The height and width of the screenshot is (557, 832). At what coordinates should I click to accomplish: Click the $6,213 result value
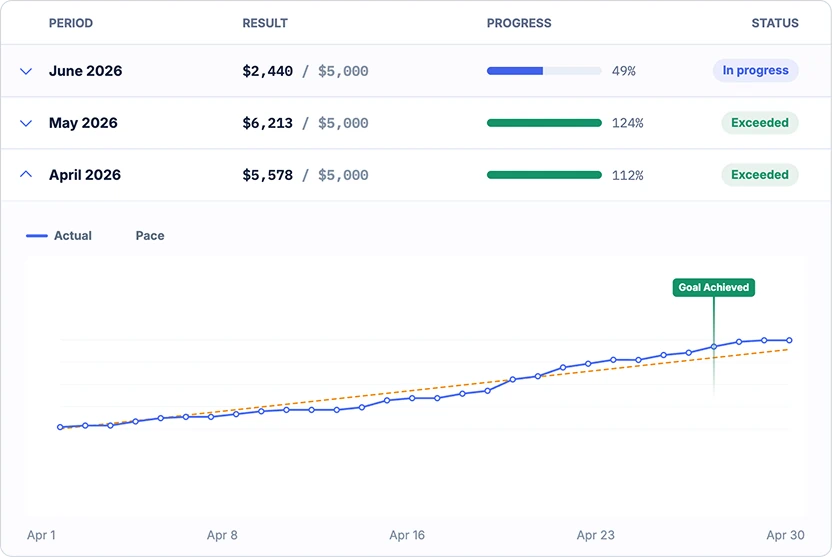click(x=267, y=123)
